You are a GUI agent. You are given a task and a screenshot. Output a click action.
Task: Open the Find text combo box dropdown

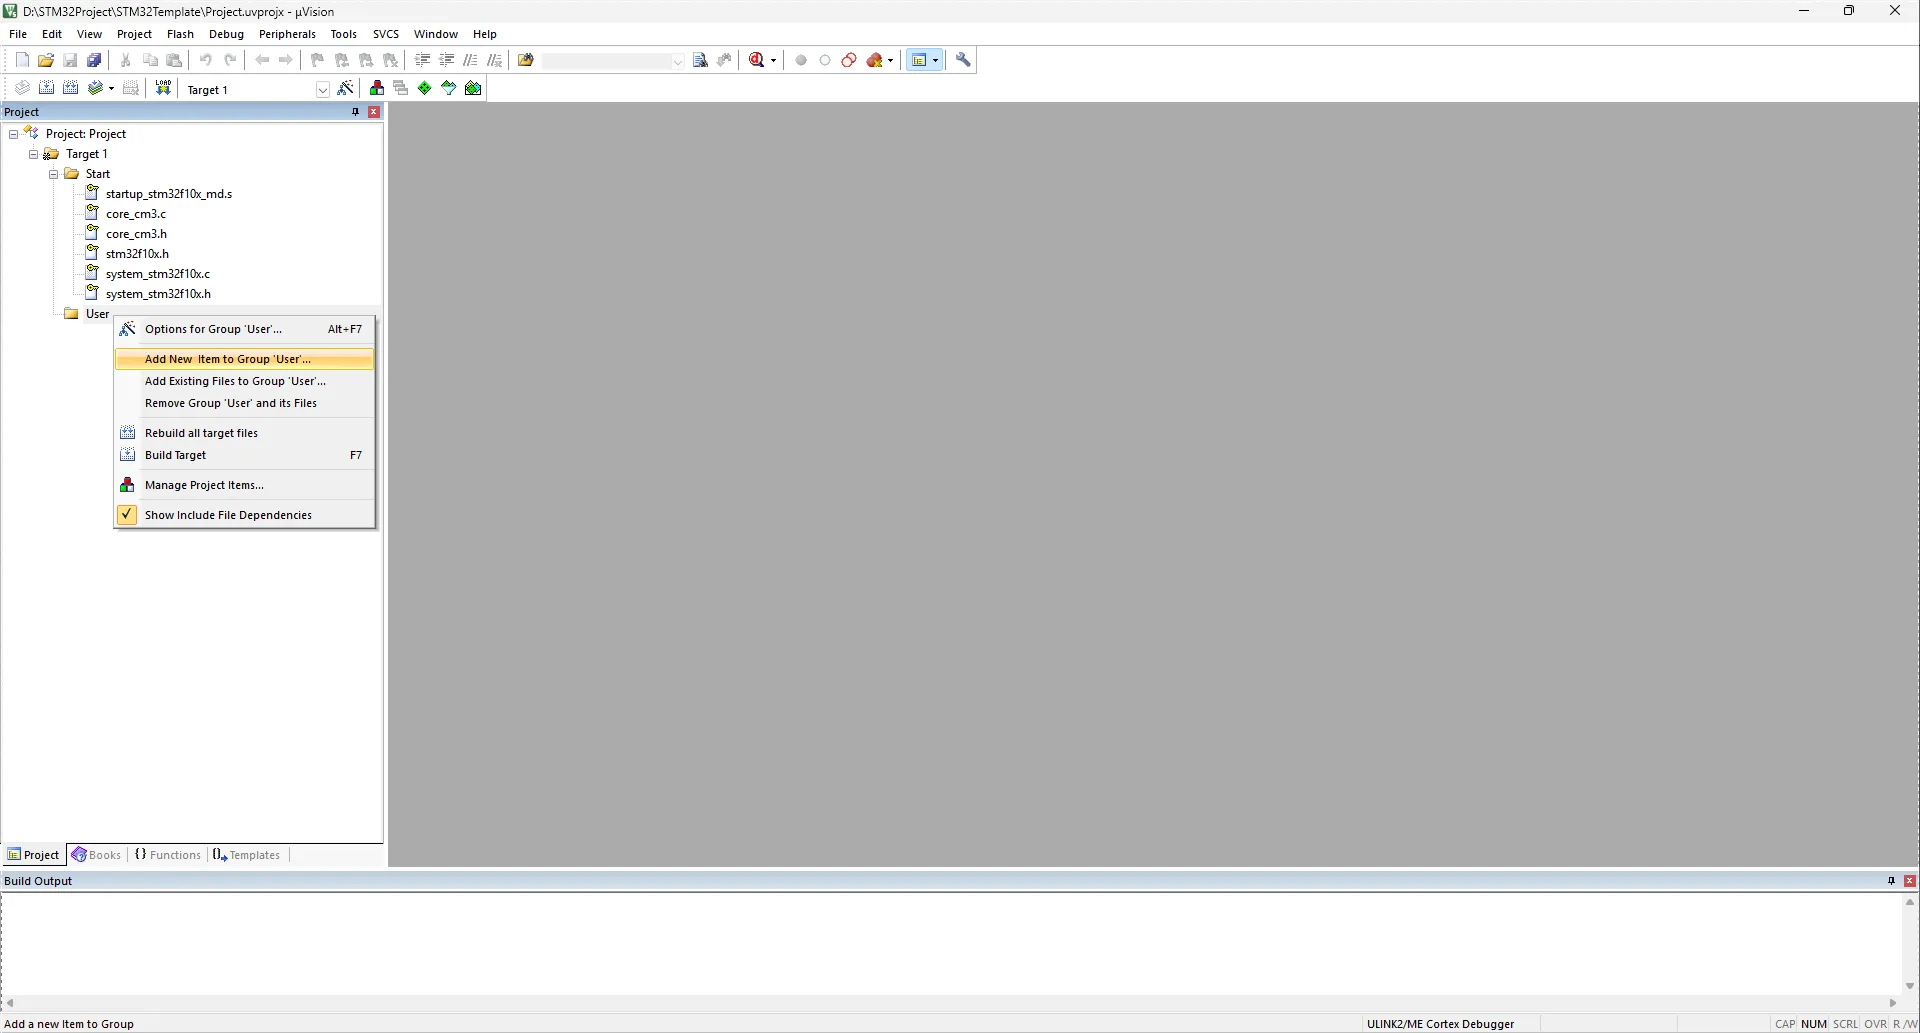point(677,61)
